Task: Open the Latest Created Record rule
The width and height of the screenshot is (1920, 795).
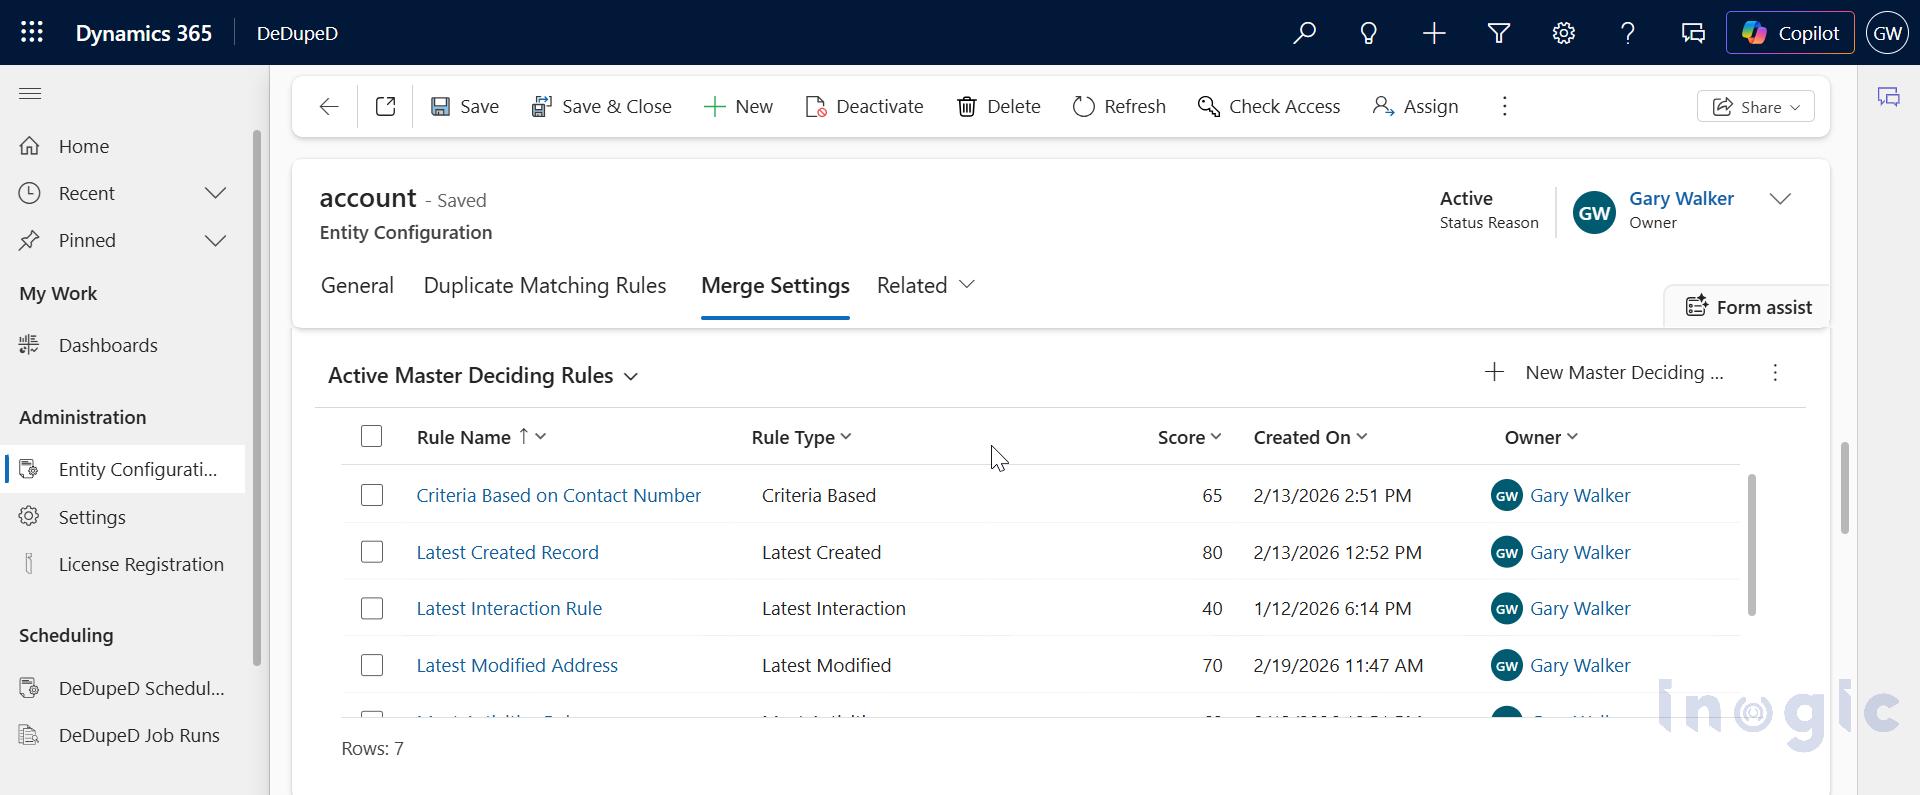Action: coord(507,552)
